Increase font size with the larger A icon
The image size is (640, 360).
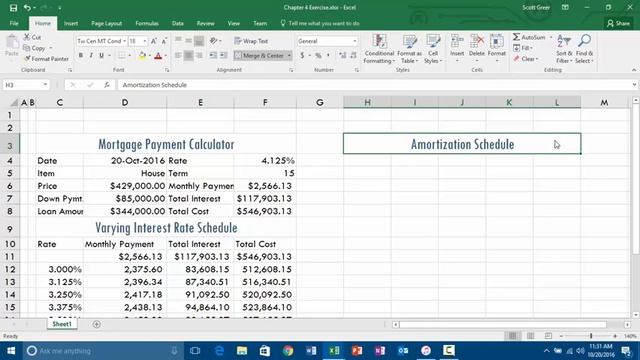coord(154,41)
